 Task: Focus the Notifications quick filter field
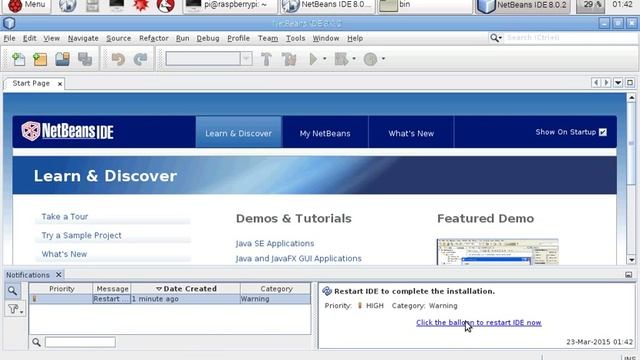pos(80,342)
